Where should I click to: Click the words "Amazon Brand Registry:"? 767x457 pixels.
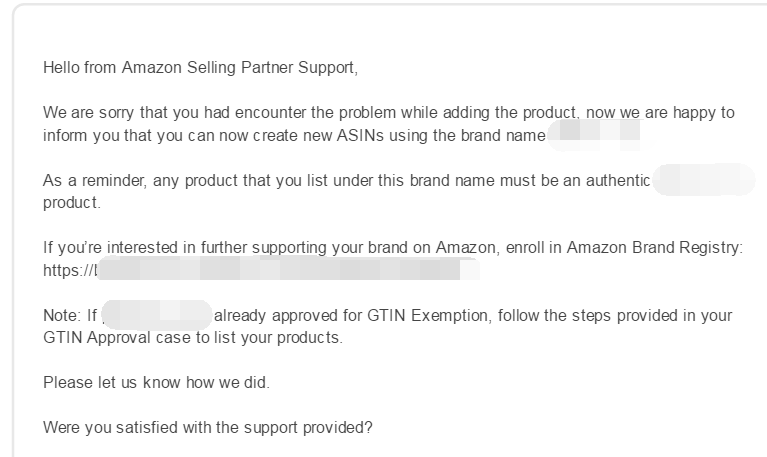pos(655,248)
